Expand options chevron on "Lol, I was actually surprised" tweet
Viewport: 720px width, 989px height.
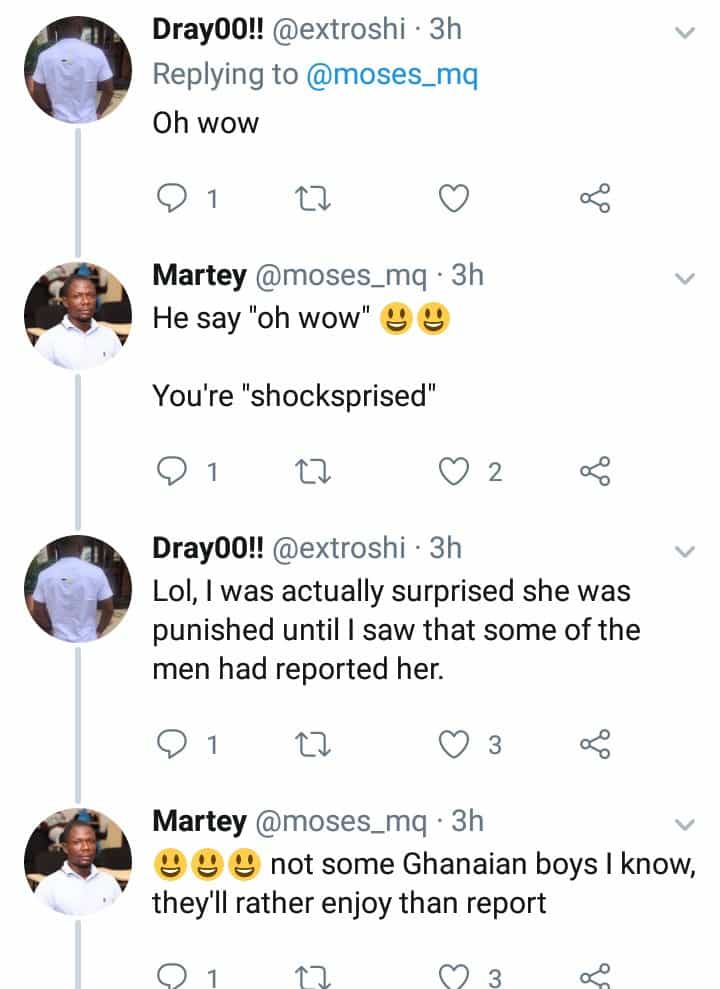pyautogui.click(x=685, y=551)
